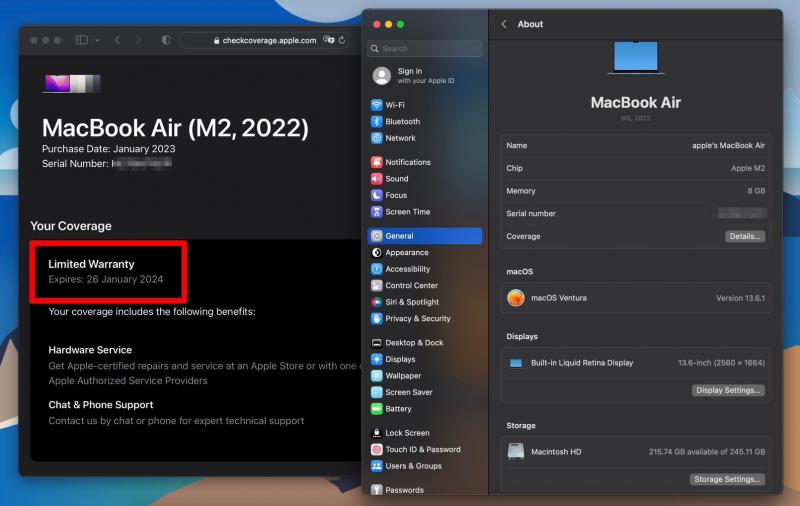
Task: Click the Chat & Phone Support heading
Action: point(101,405)
